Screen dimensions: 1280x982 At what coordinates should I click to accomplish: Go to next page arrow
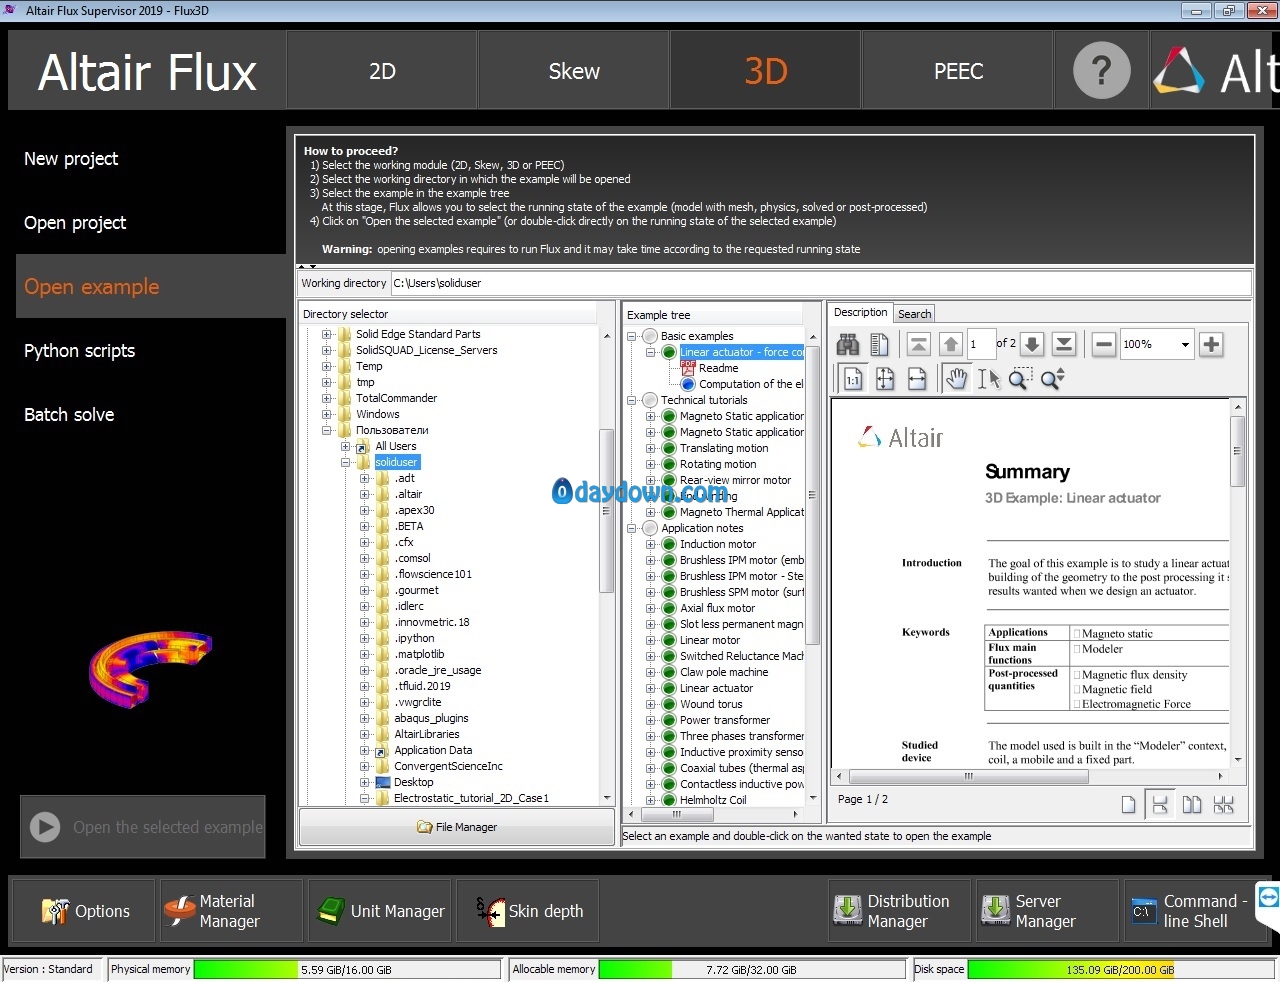click(x=1032, y=345)
